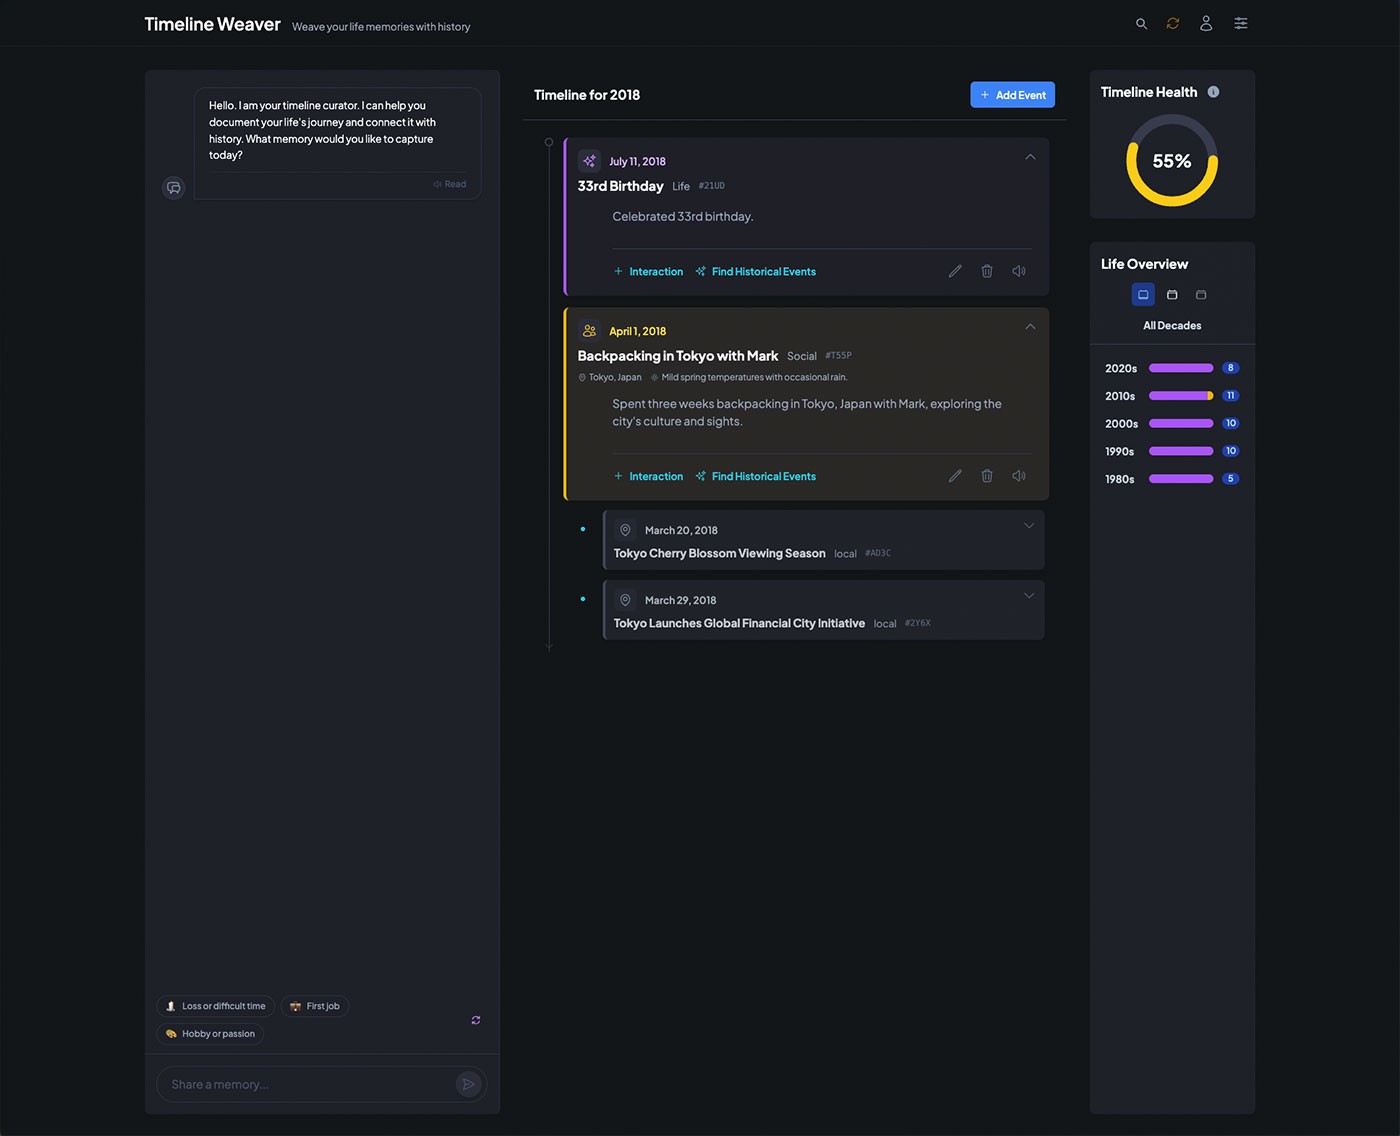Select the 'First job' suggestion chip
The width and height of the screenshot is (1400, 1136).
click(315, 1006)
